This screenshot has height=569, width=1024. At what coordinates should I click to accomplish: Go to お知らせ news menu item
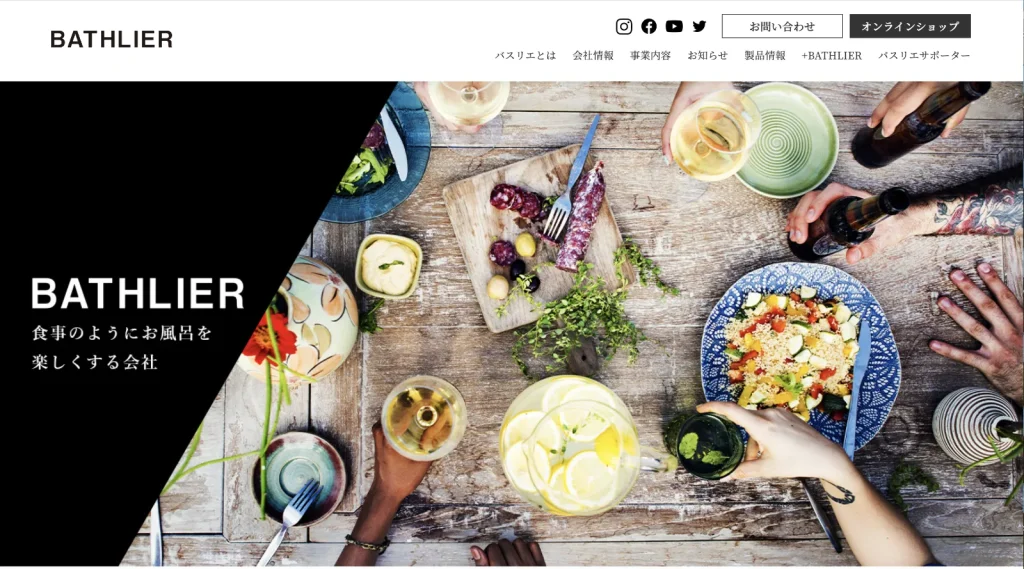click(x=707, y=56)
